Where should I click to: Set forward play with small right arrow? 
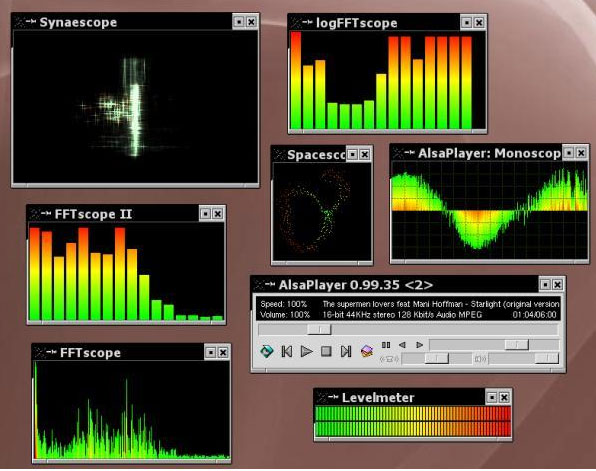(x=419, y=345)
